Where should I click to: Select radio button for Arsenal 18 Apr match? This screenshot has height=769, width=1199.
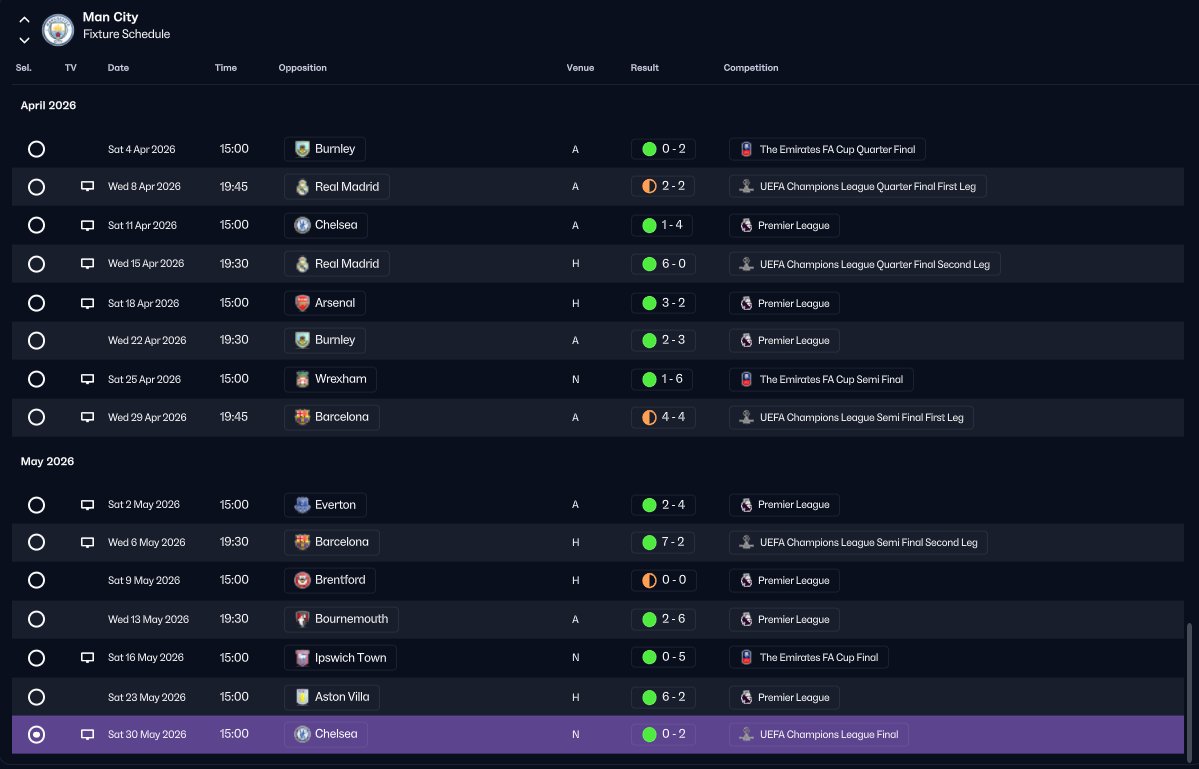click(36, 303)
